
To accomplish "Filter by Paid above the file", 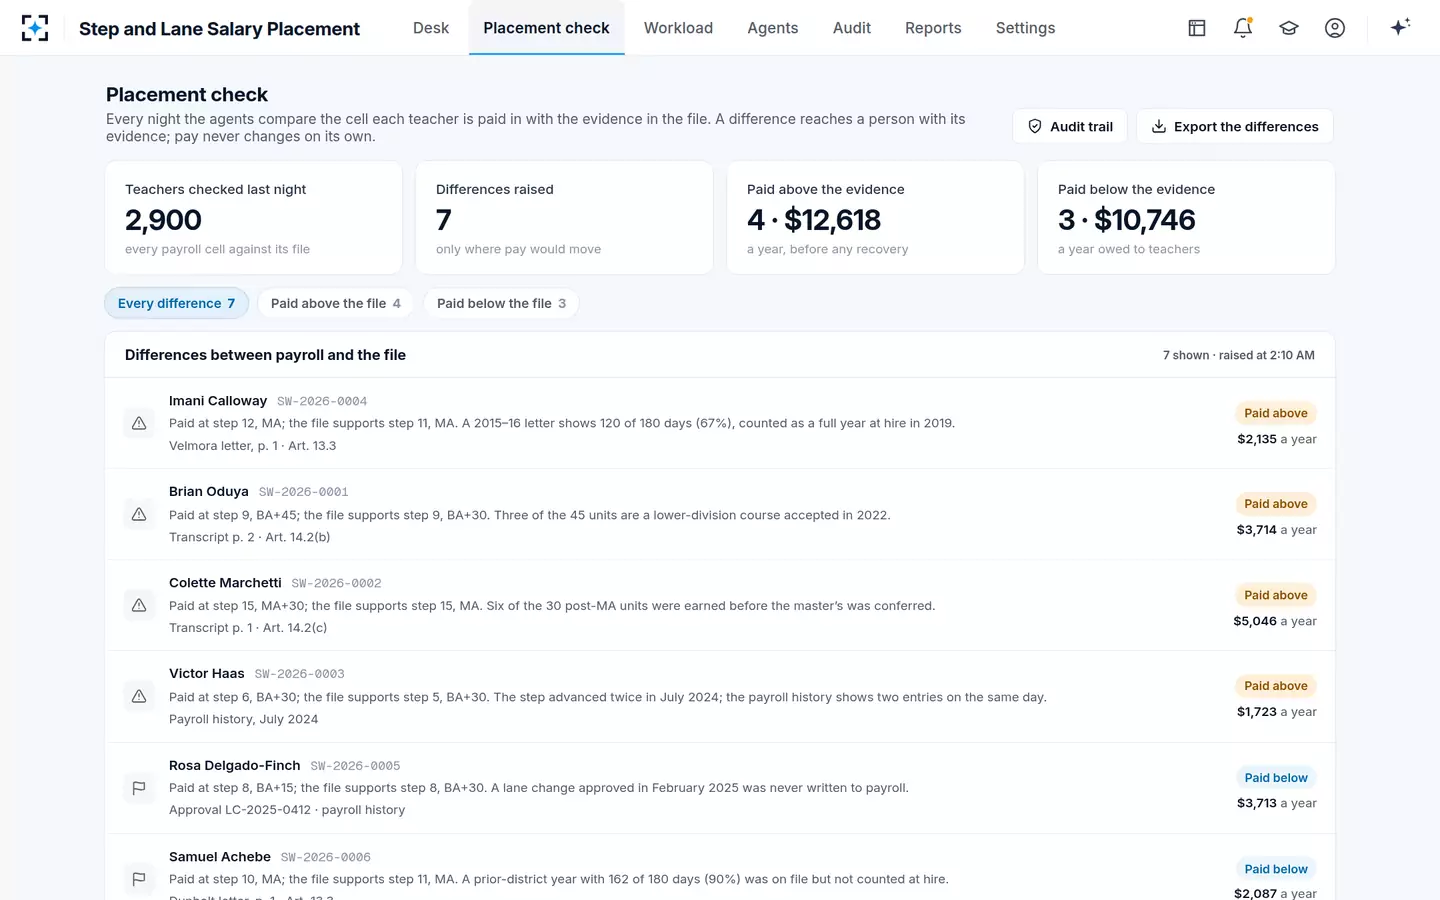I will (336, 303).
